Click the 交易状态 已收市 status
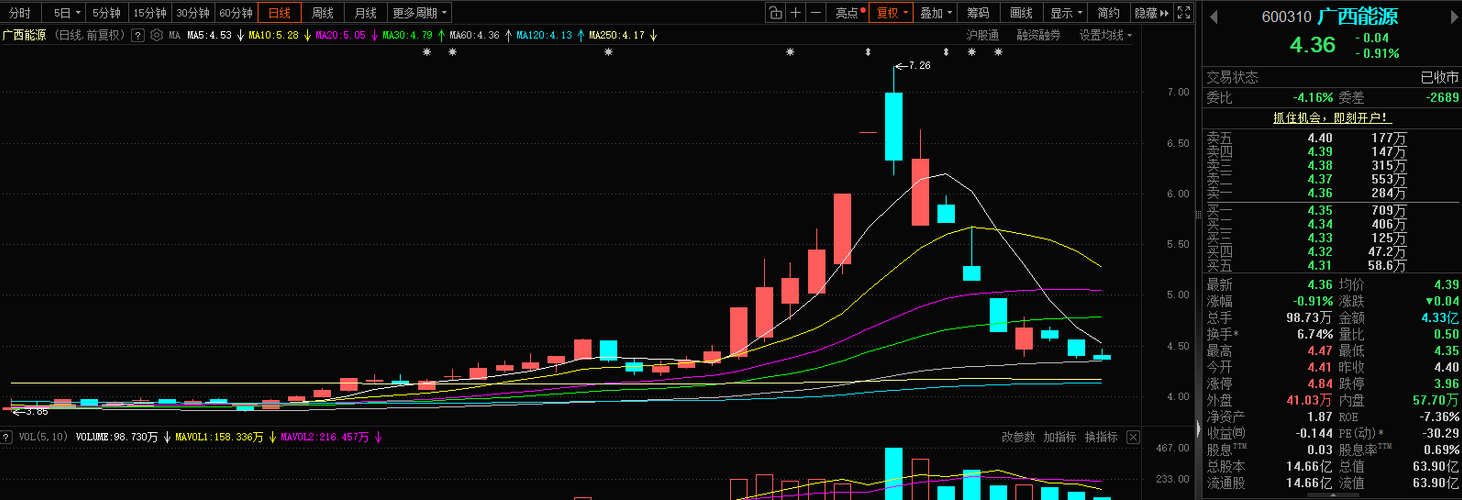1462x500 pixels. [1440, 77]
